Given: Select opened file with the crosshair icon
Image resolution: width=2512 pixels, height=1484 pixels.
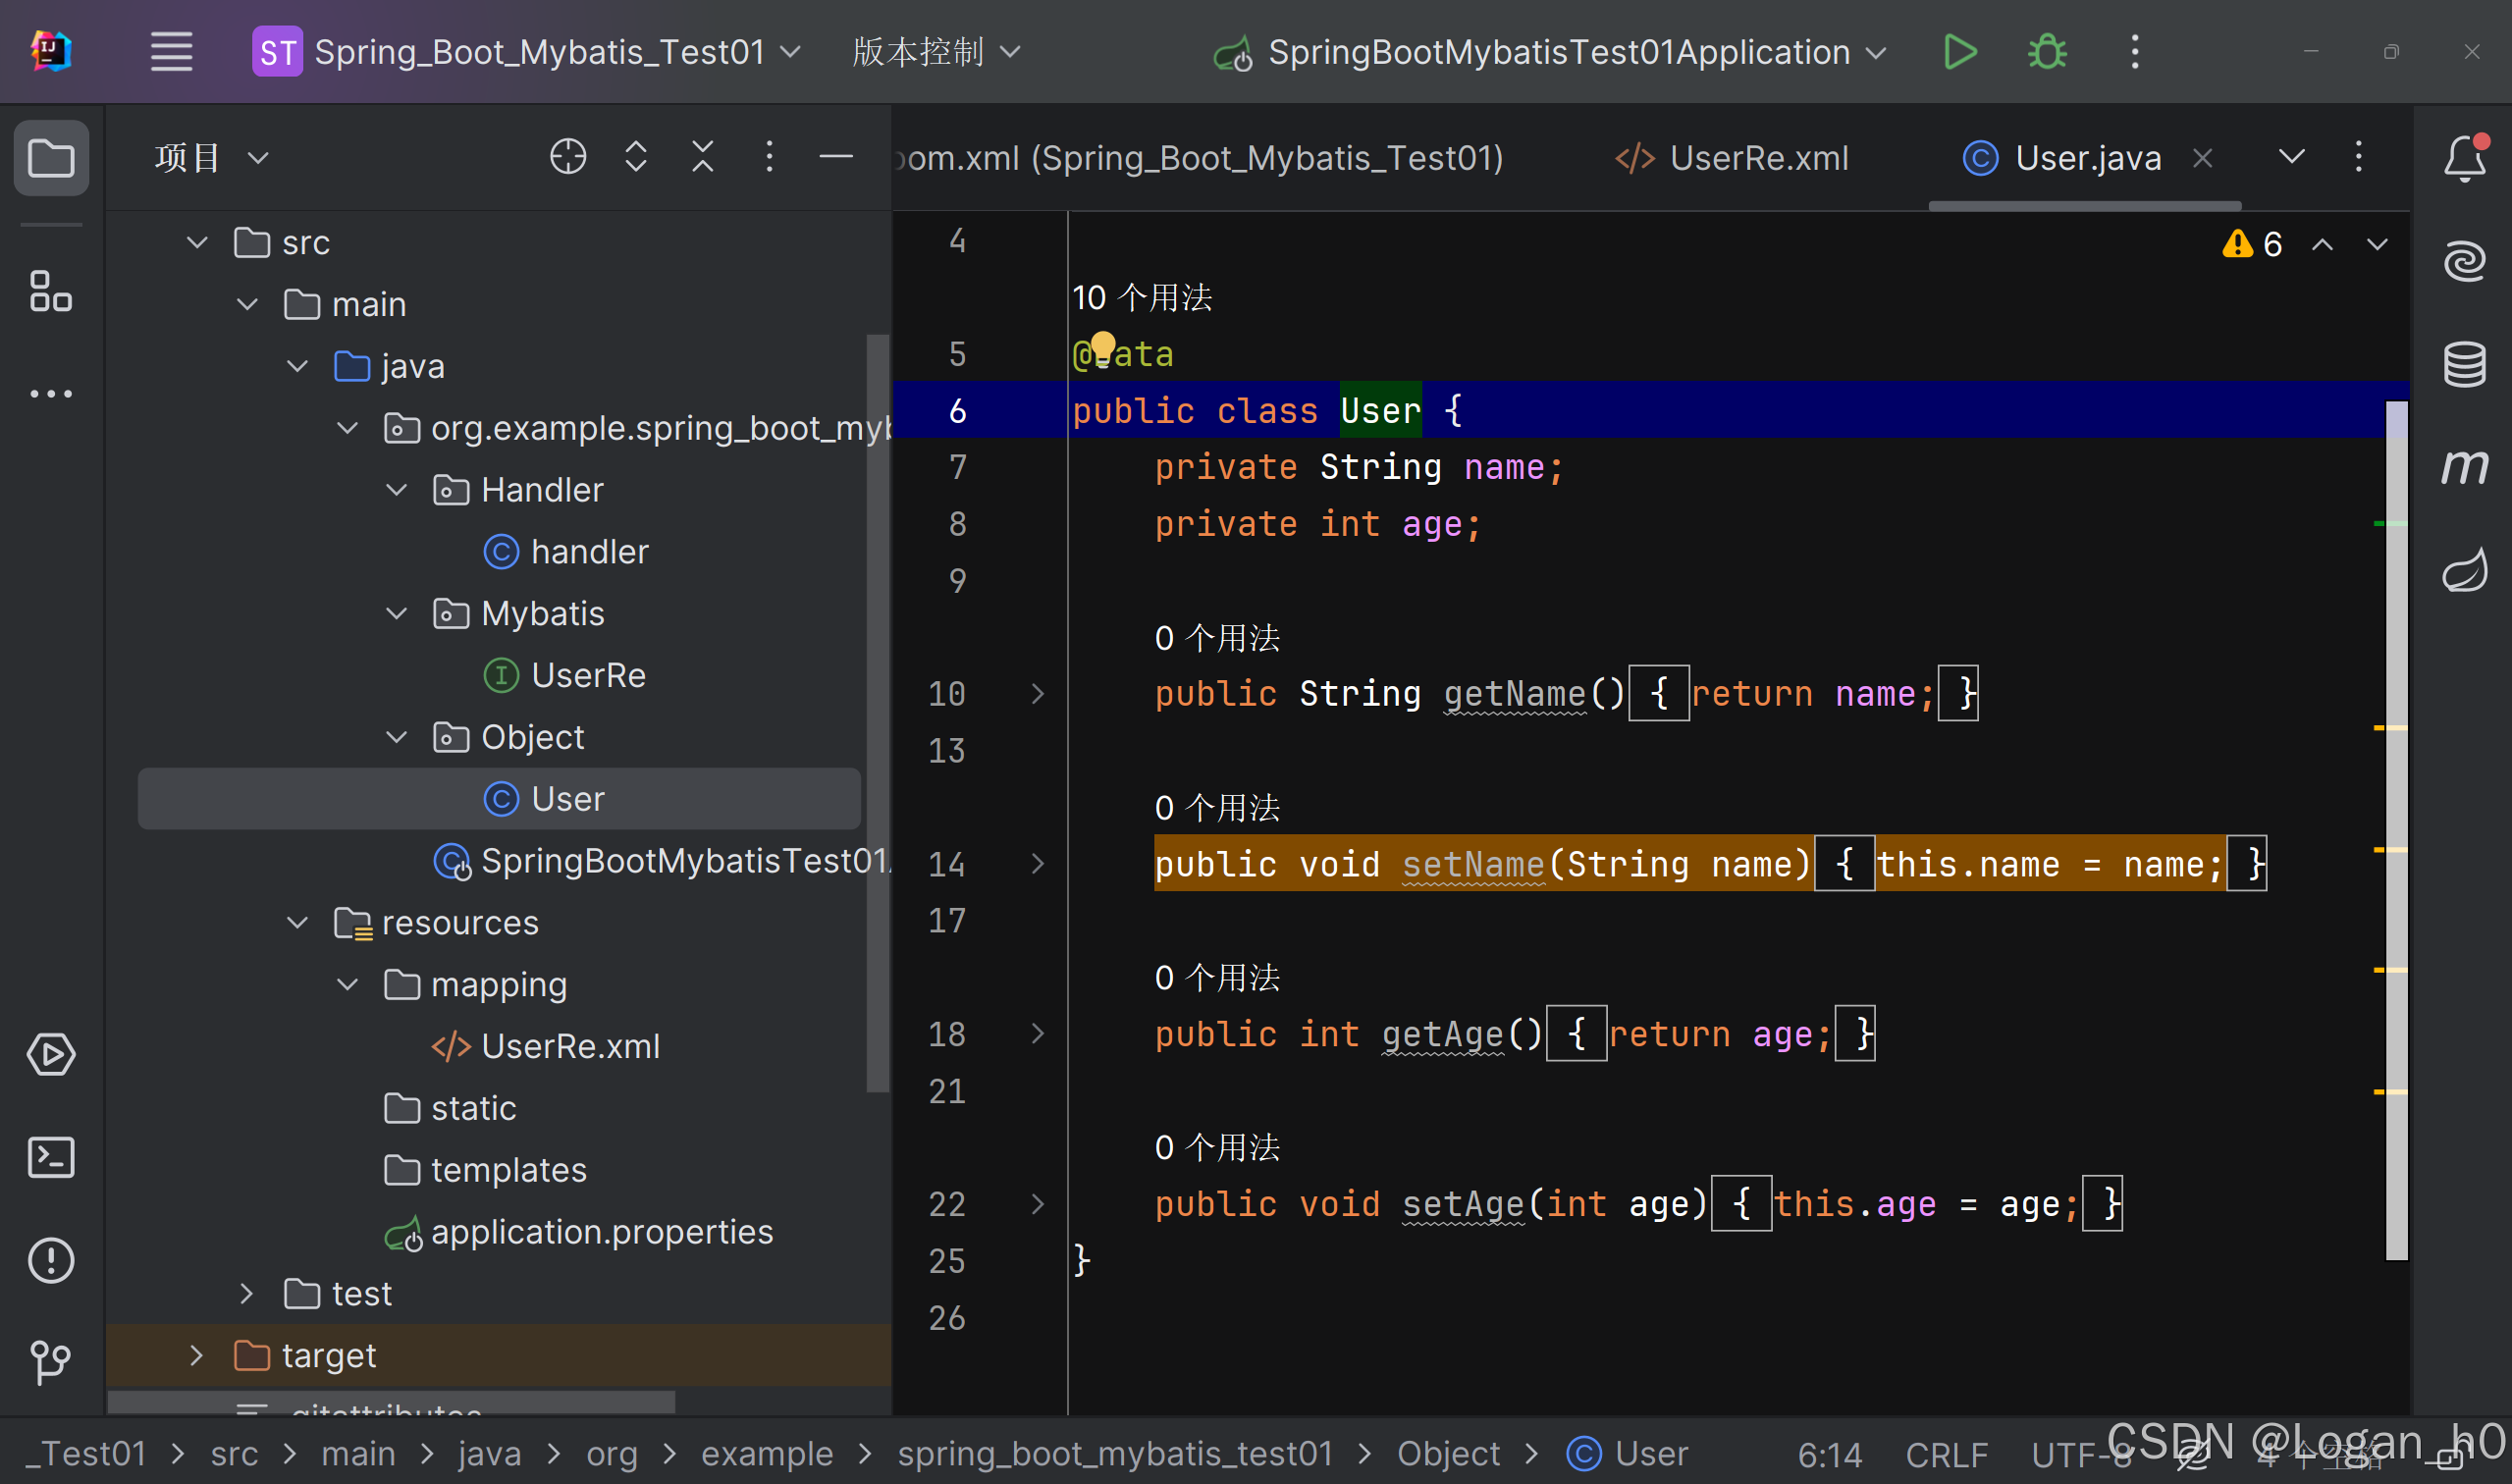Looking at the screenshot, I should 567,156.
